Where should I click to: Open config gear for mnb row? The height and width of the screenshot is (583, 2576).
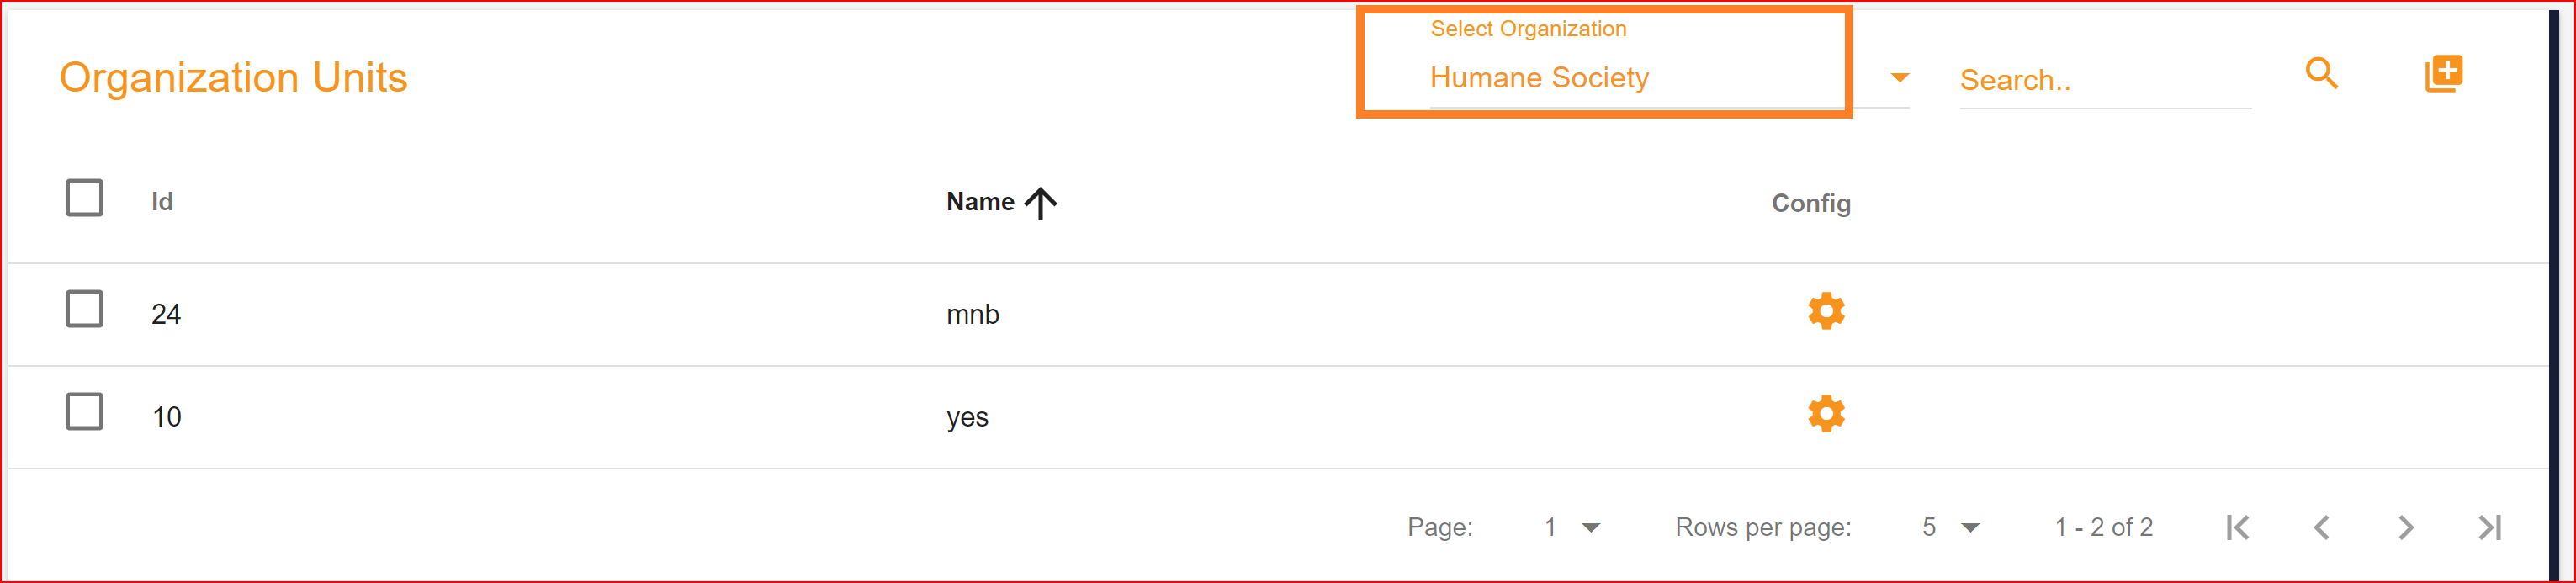[1826, 311]
